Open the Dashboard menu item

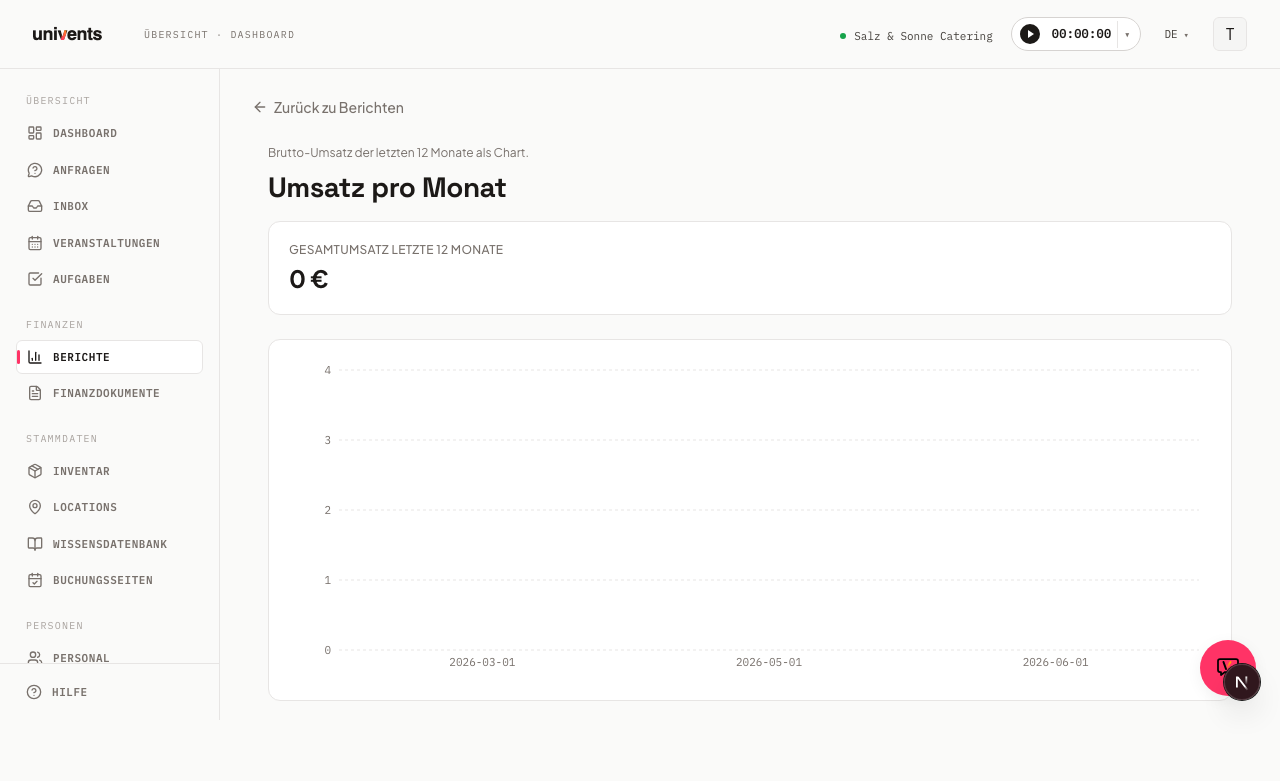click(x=110, y=133)
